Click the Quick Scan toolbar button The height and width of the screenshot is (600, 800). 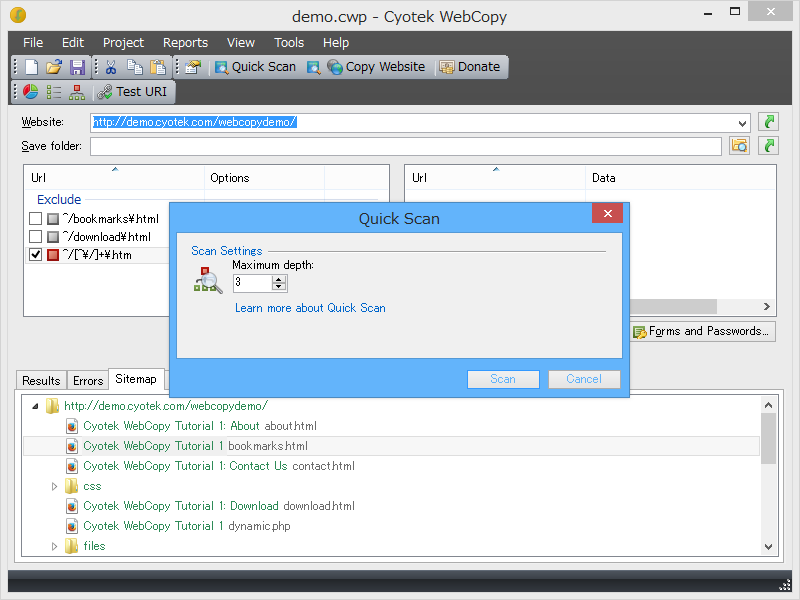pyautogui.click(x=255, y=67)
